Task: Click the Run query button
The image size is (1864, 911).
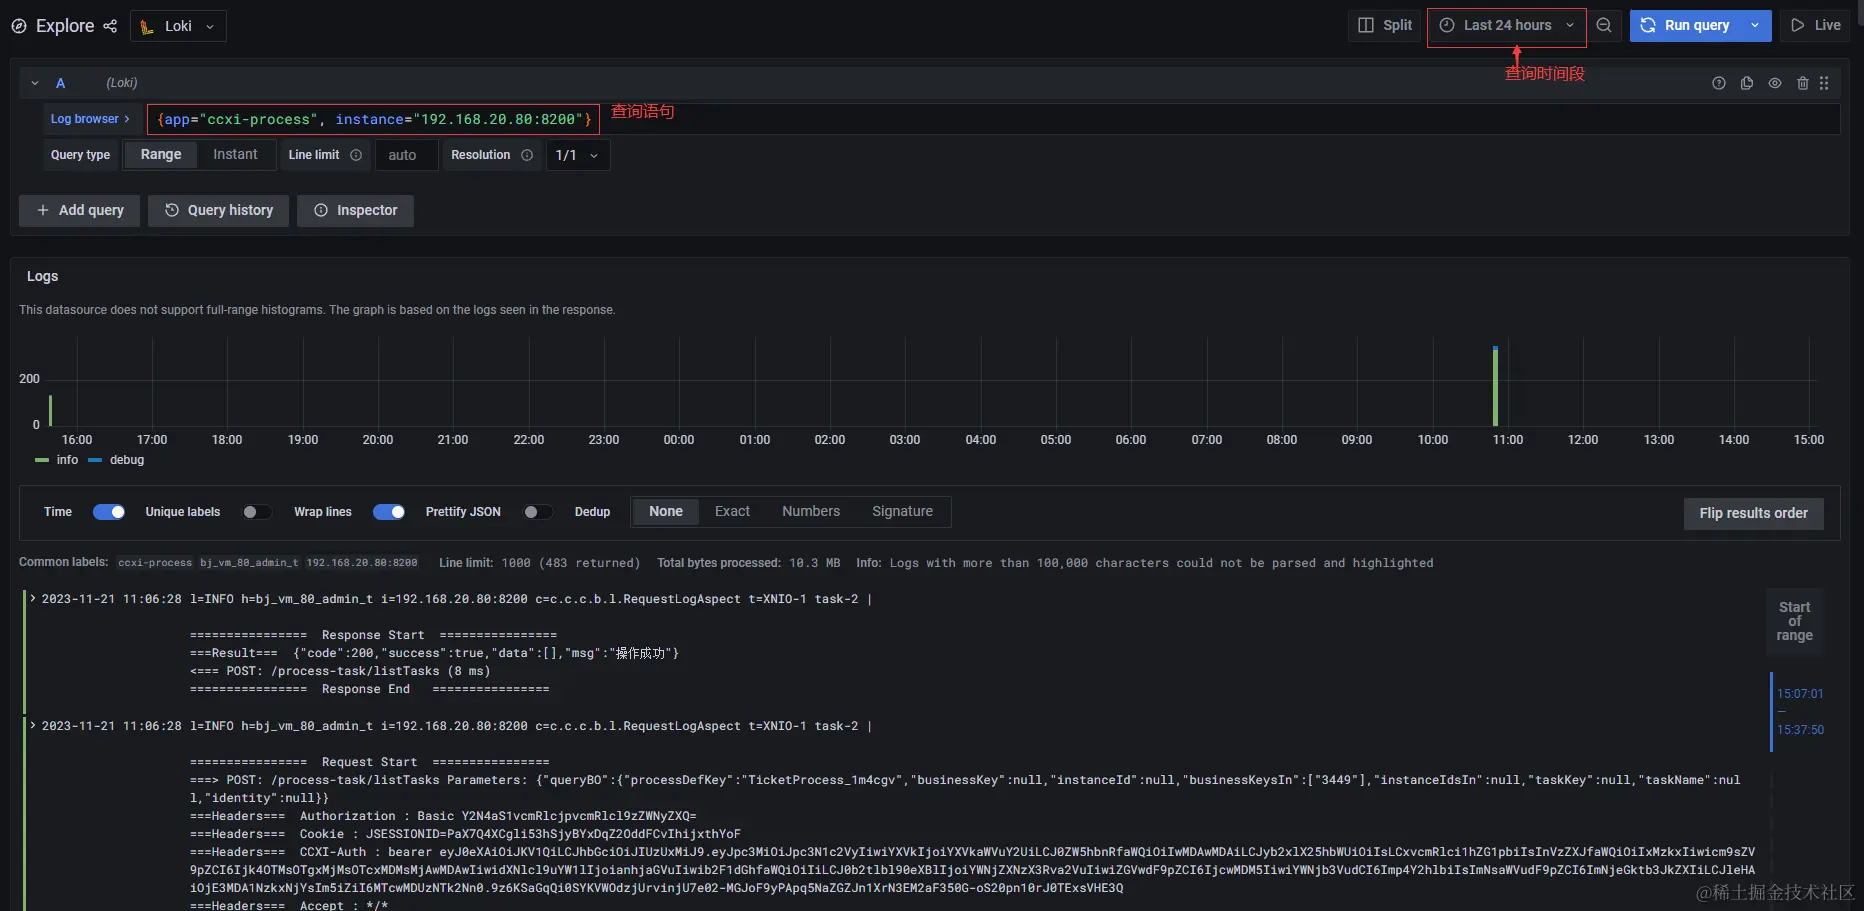Action: point(1685,25)
